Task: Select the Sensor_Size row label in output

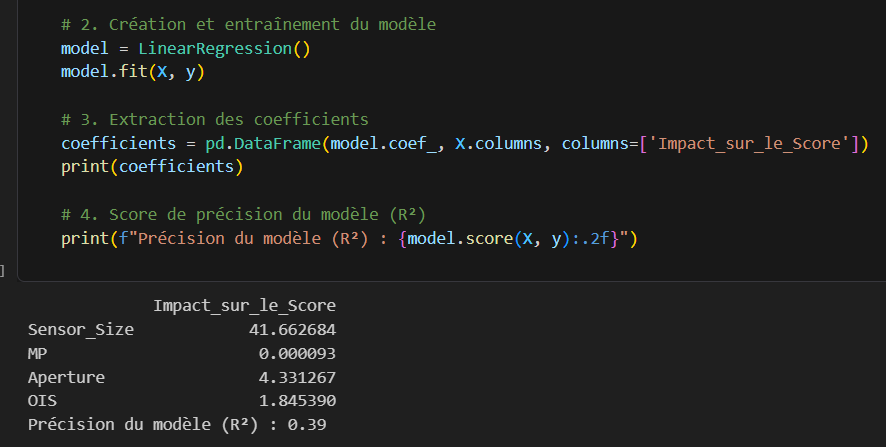Action: (81, 329)
